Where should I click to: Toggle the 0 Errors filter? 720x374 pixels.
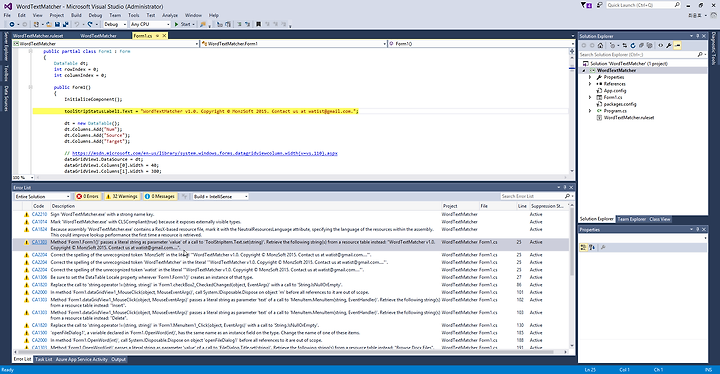pos(87,196)
